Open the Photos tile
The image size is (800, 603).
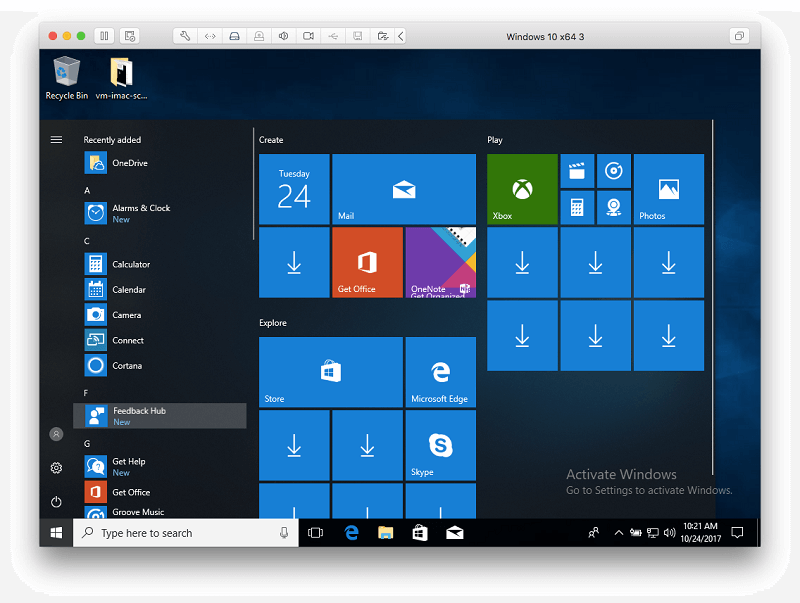click(669, 189)
